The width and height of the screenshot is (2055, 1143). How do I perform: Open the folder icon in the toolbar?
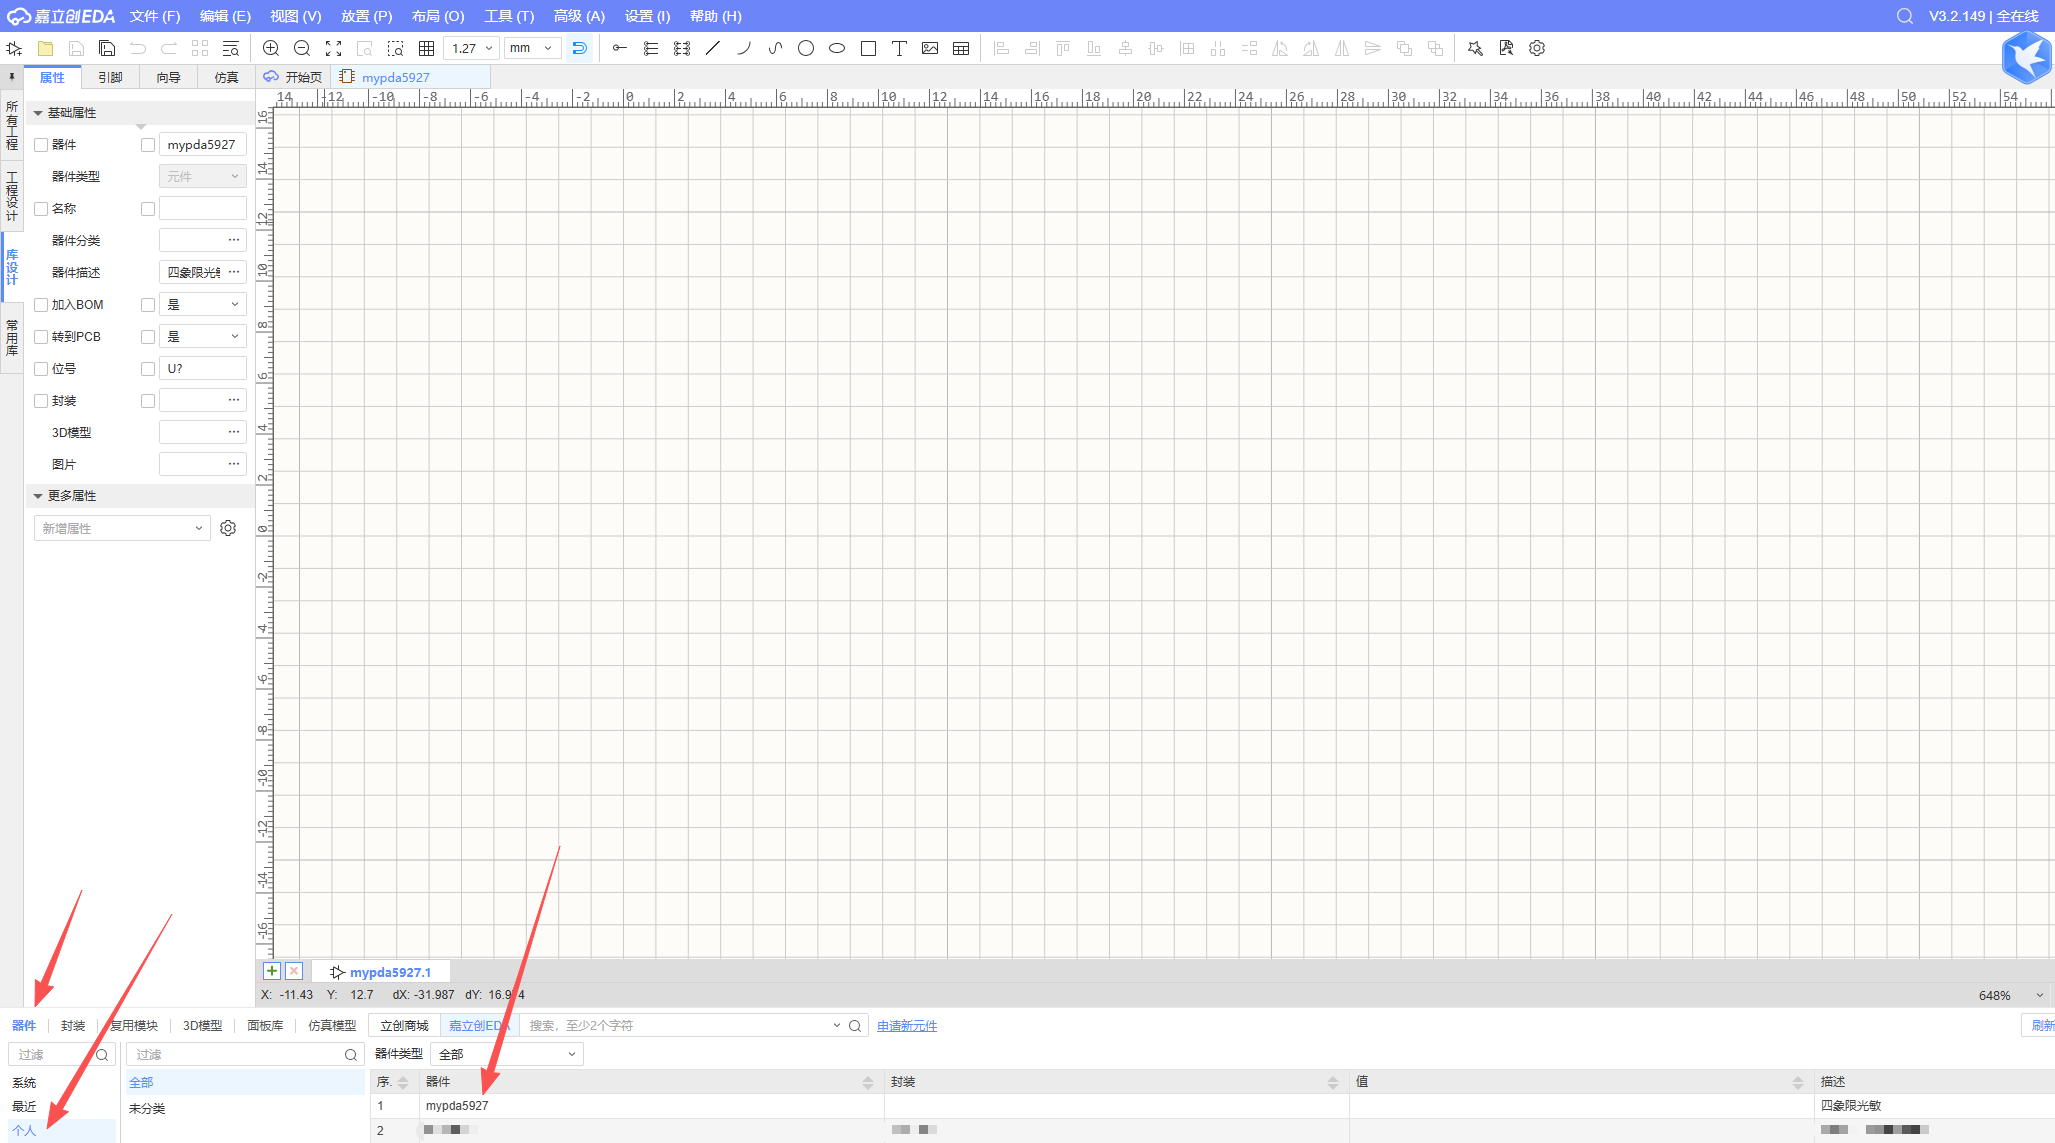pos(45,48)
